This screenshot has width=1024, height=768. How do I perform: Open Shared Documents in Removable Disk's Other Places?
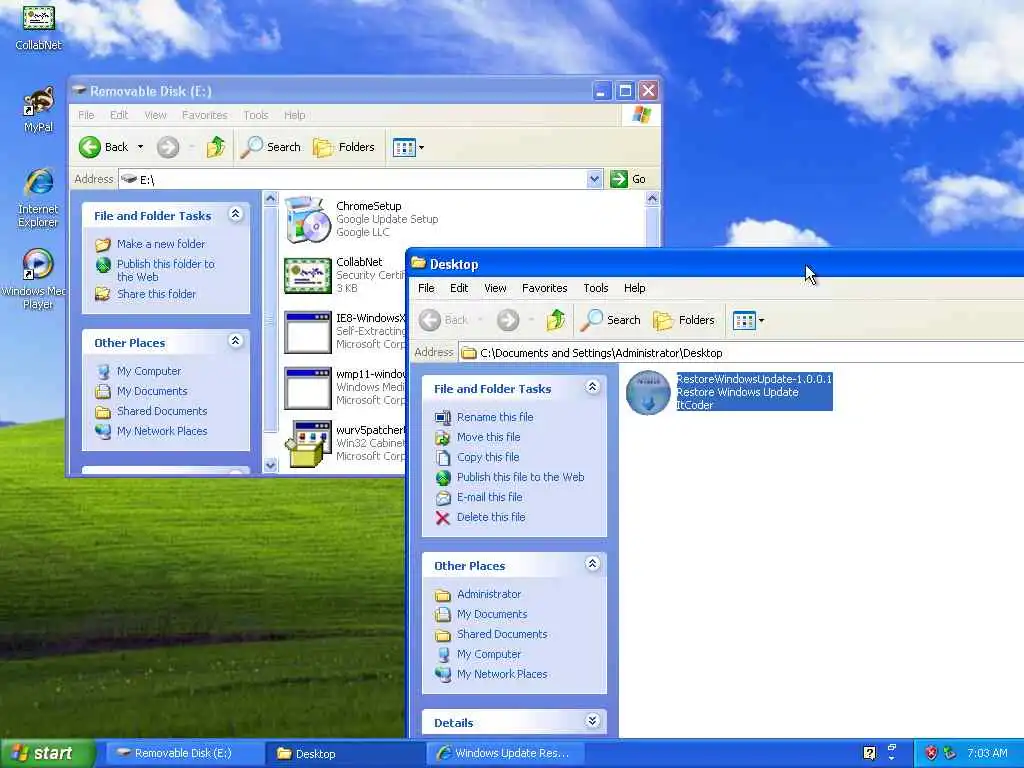point(162,411)
